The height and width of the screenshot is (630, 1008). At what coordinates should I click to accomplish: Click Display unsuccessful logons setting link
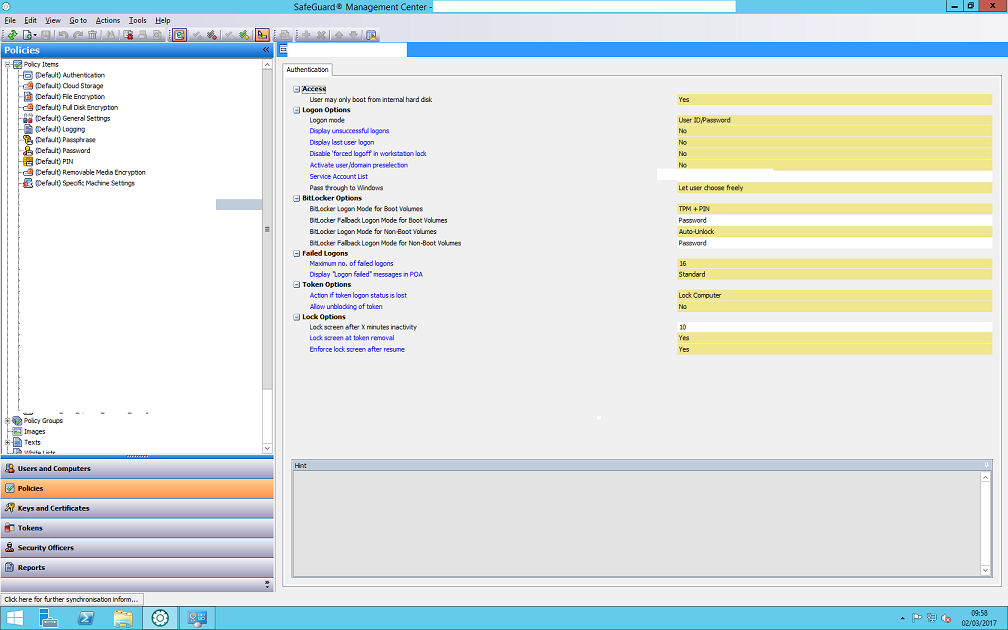pos(349,131)
